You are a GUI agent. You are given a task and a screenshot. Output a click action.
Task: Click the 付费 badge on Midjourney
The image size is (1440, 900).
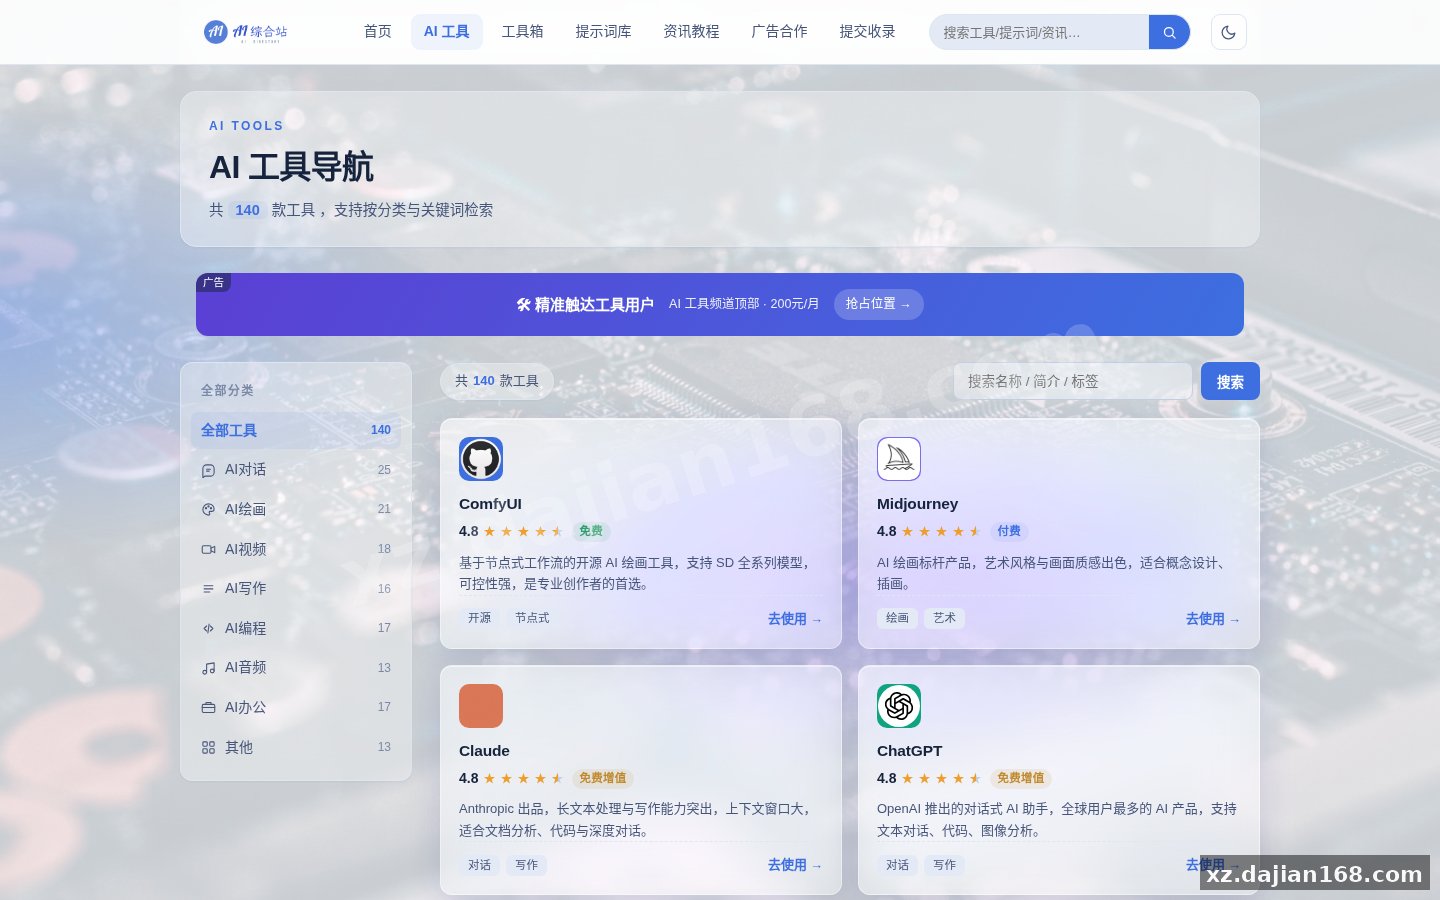(x=1009, y=531)
